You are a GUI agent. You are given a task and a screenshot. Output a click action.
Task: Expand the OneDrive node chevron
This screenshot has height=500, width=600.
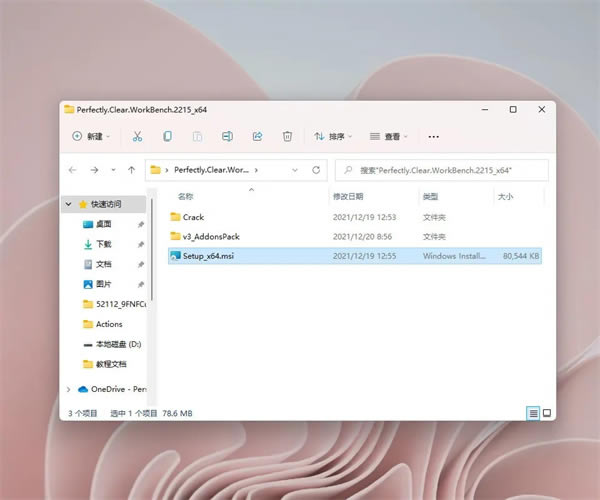coord(68,389)
